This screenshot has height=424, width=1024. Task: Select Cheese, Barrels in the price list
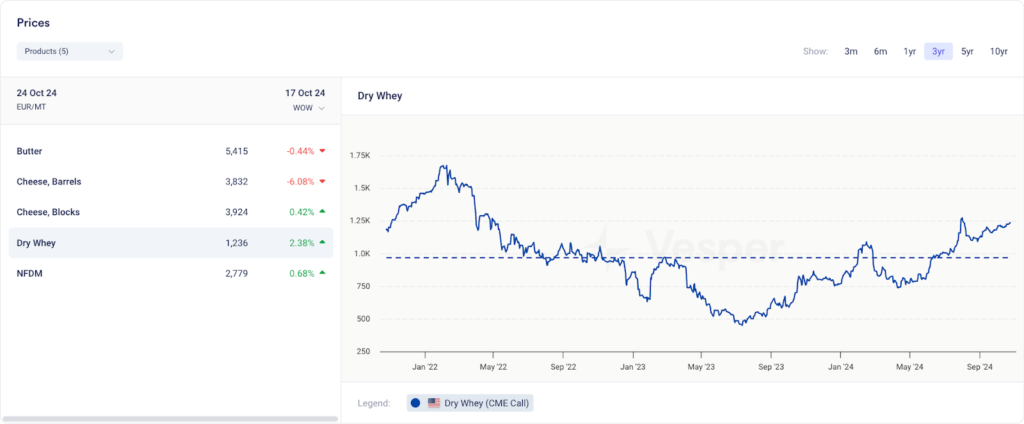(x=49, y=182)
